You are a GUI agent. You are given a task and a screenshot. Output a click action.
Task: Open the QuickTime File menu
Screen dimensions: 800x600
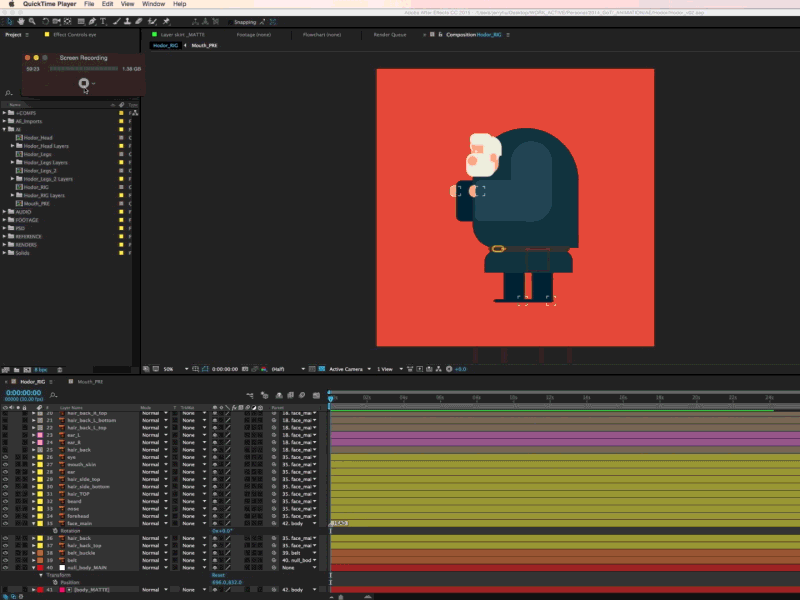(x=89, y=4)
